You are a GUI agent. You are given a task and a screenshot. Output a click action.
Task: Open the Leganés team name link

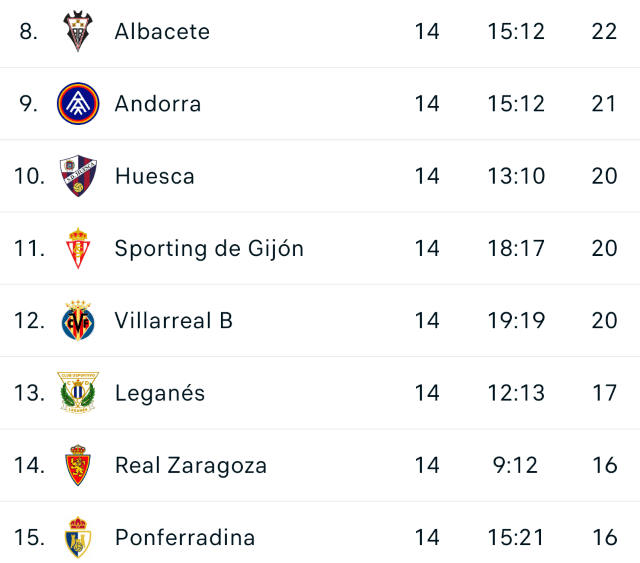[x=160, y=393]
